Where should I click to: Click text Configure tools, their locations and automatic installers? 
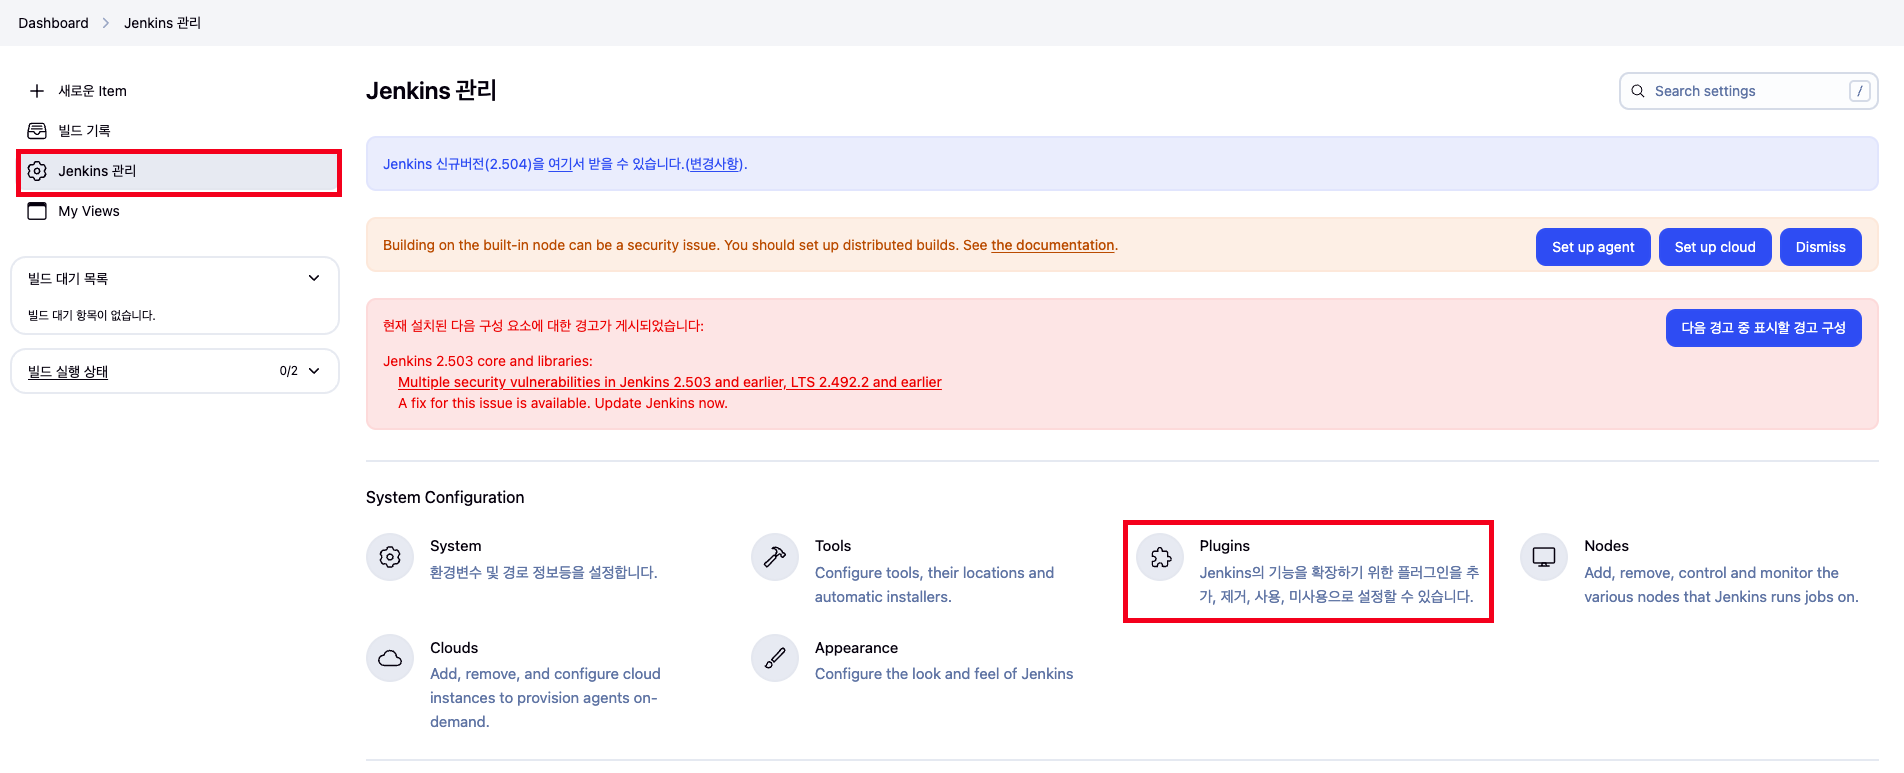[934, 585]
